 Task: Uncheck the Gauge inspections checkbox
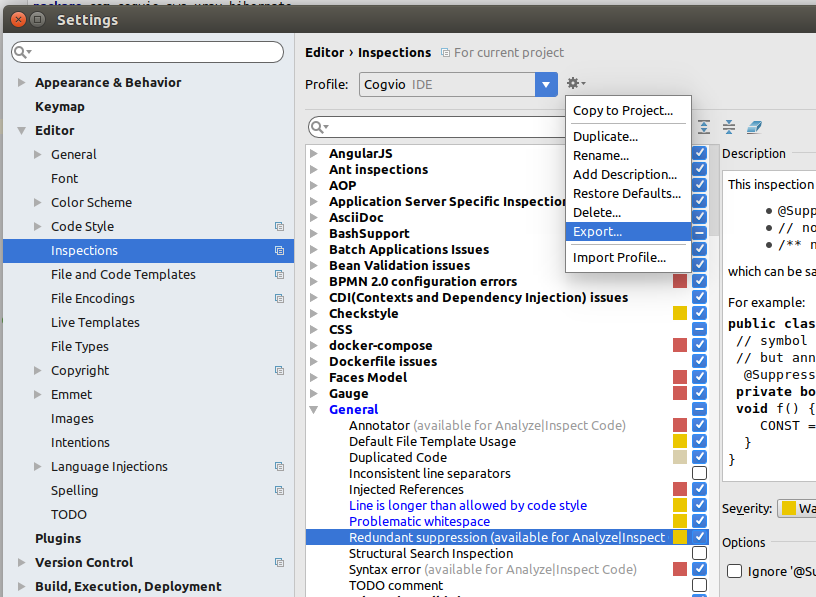(699, 393)
